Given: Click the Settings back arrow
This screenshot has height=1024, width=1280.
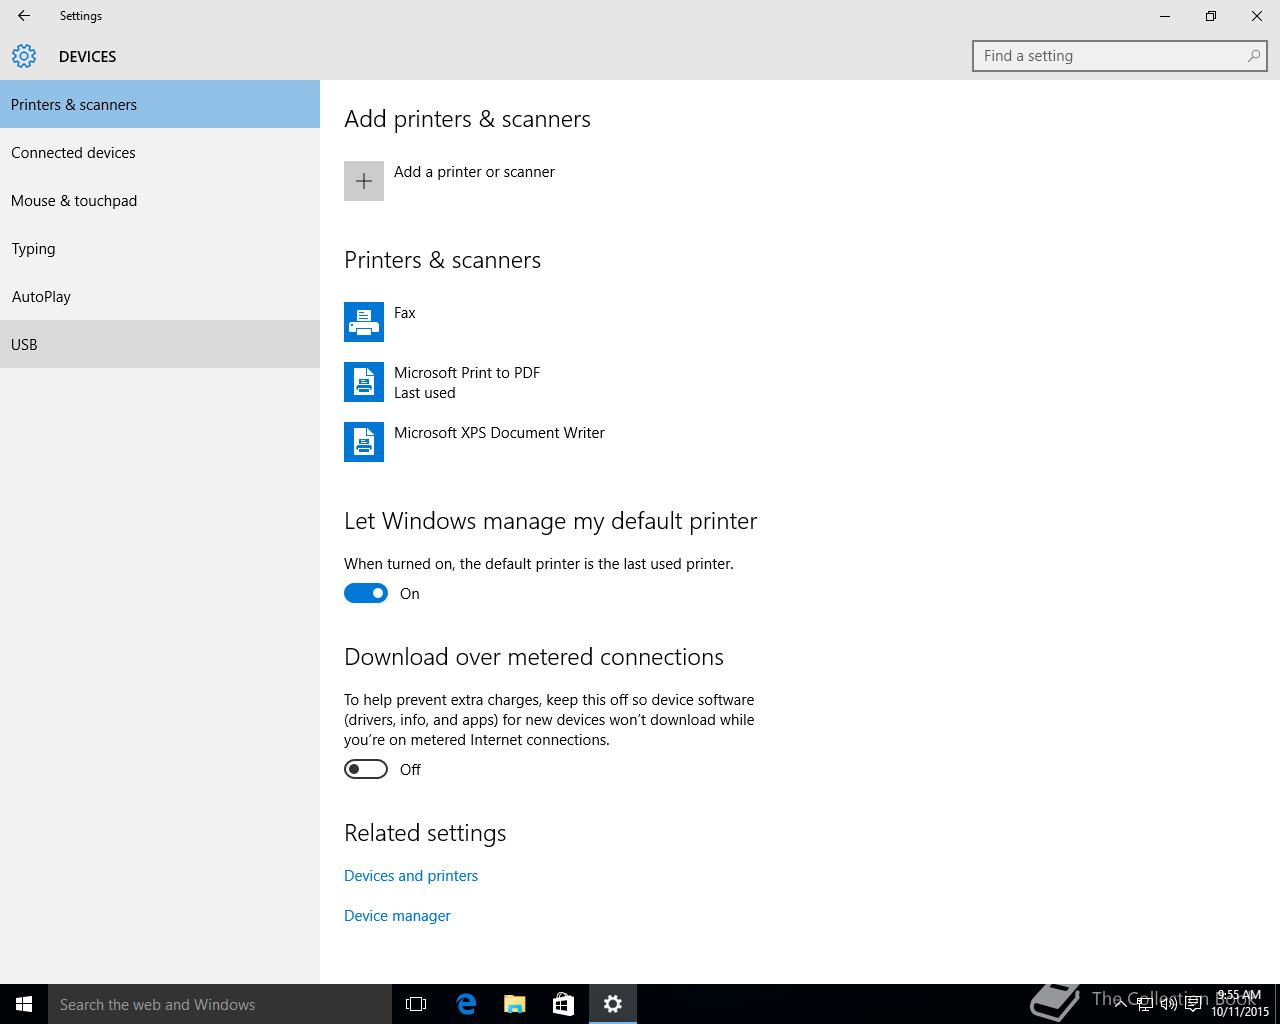Looking at the screenshot, I should pyautogui.click(x=24, y=16).
